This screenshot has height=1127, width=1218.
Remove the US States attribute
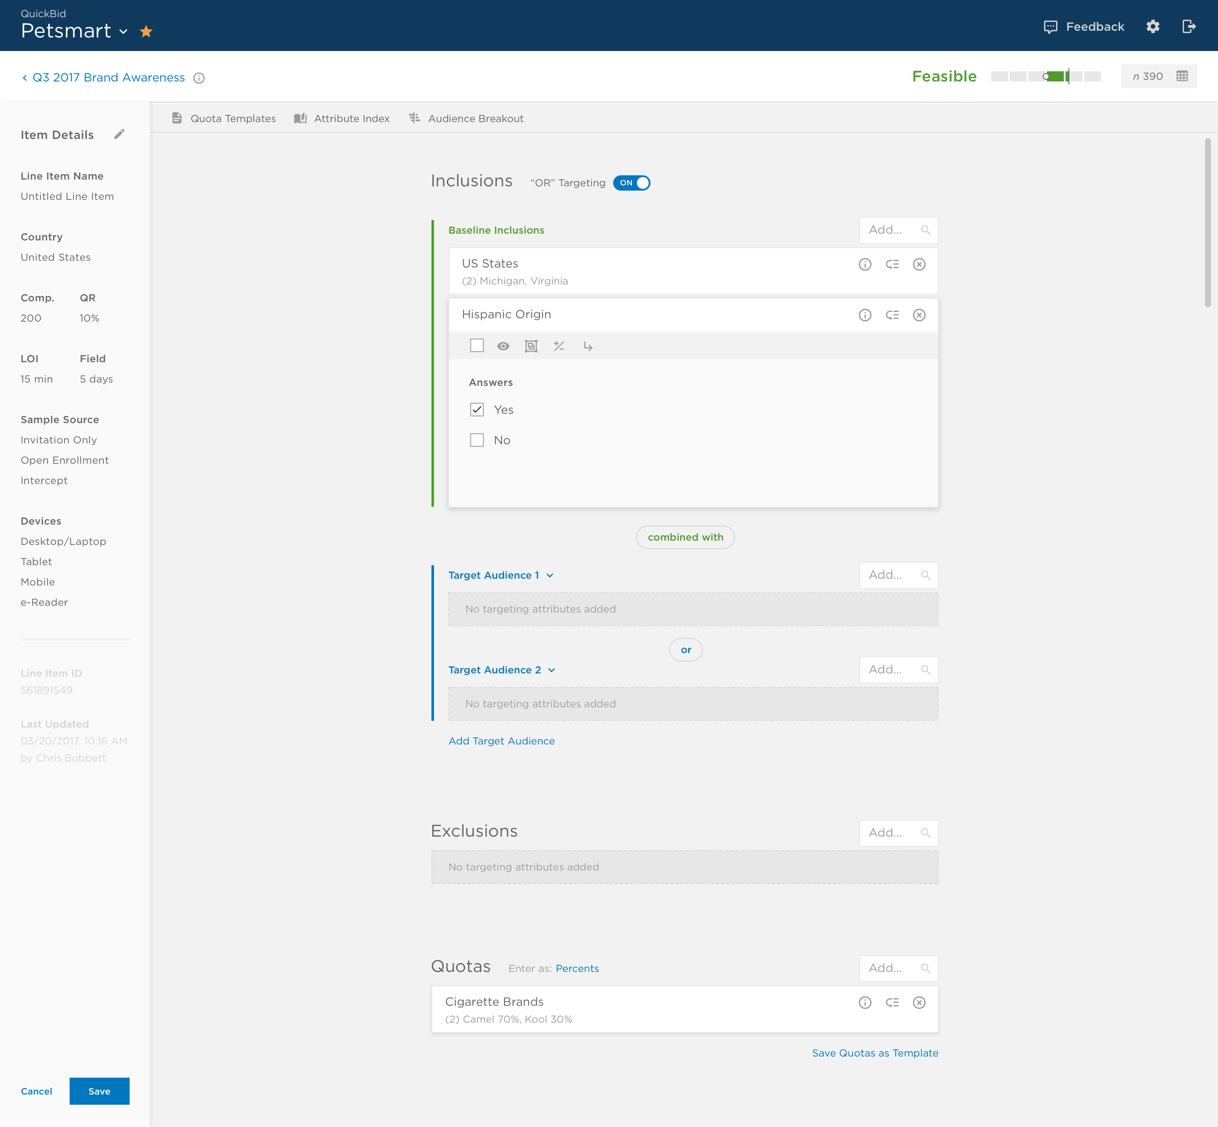pyautogui.click(x=919, y=265)
